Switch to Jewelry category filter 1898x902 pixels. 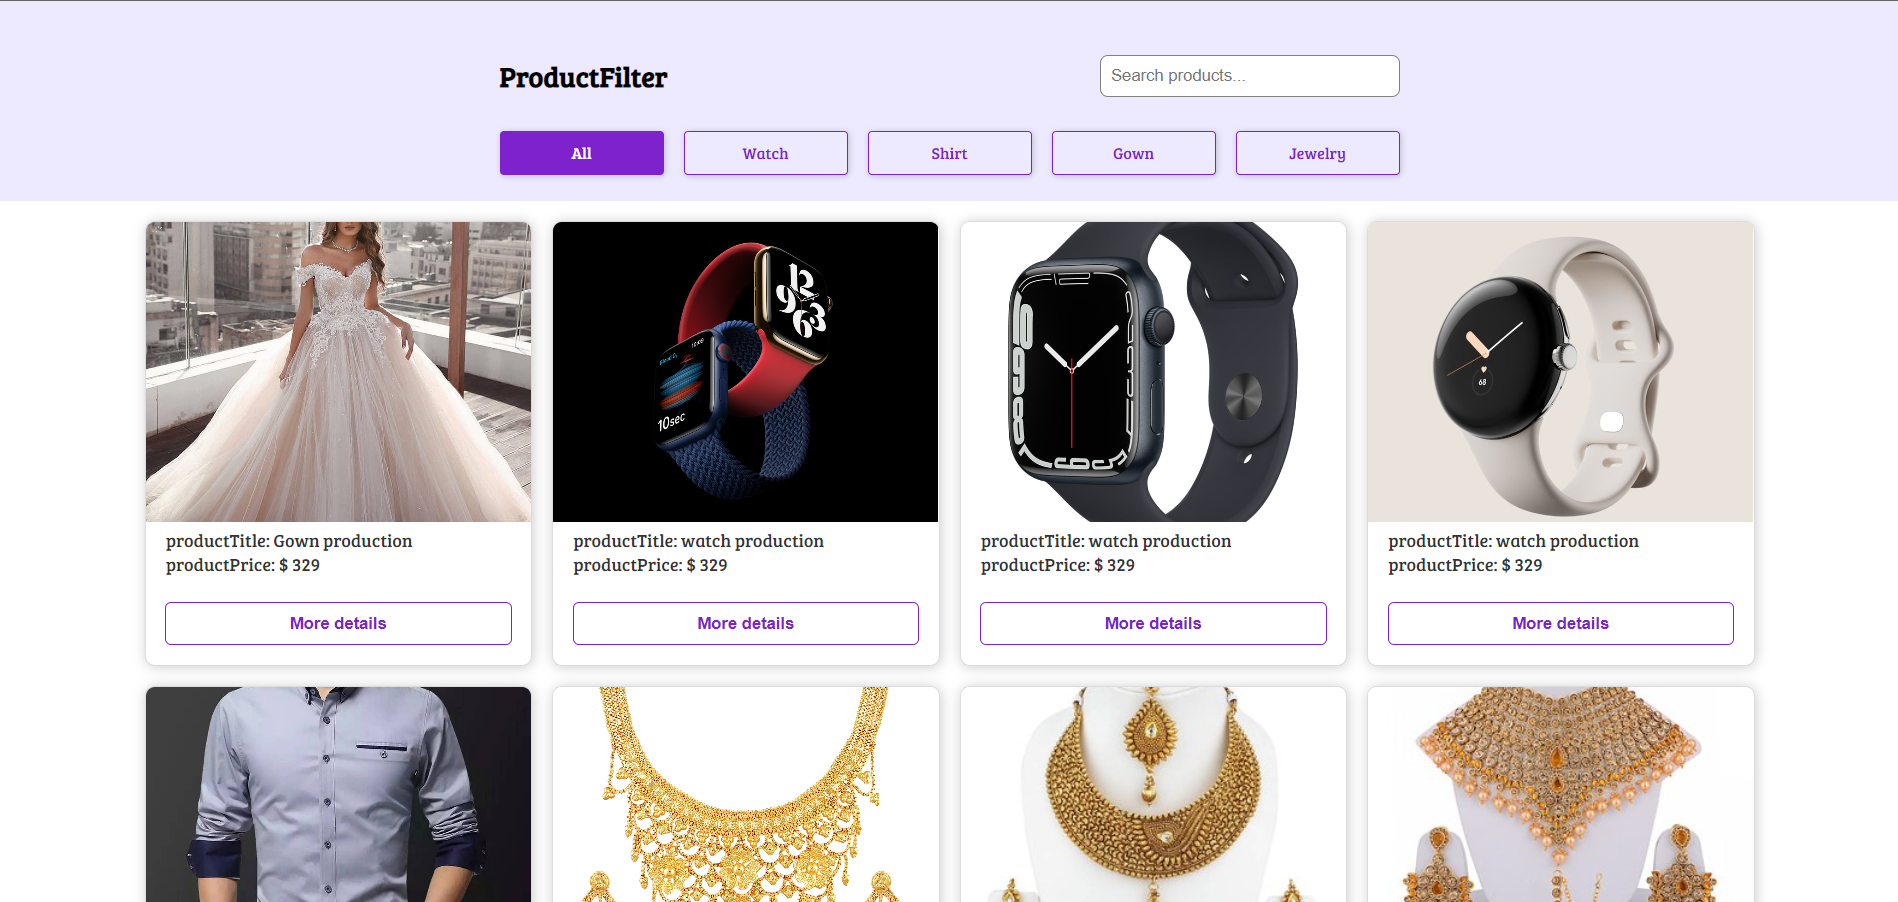click(x=1317, y=153)
